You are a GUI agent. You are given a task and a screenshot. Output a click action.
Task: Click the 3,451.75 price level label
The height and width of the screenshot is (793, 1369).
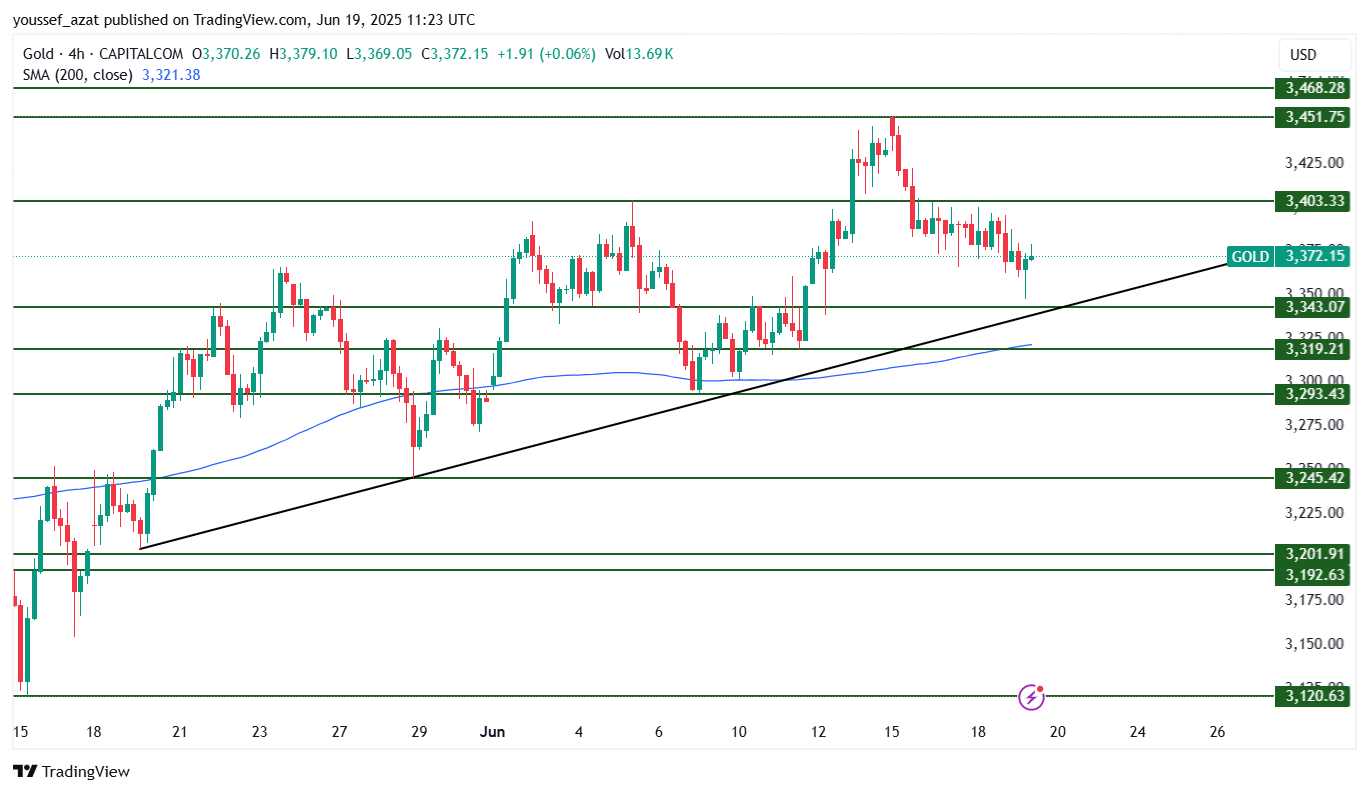[1314, 117]
